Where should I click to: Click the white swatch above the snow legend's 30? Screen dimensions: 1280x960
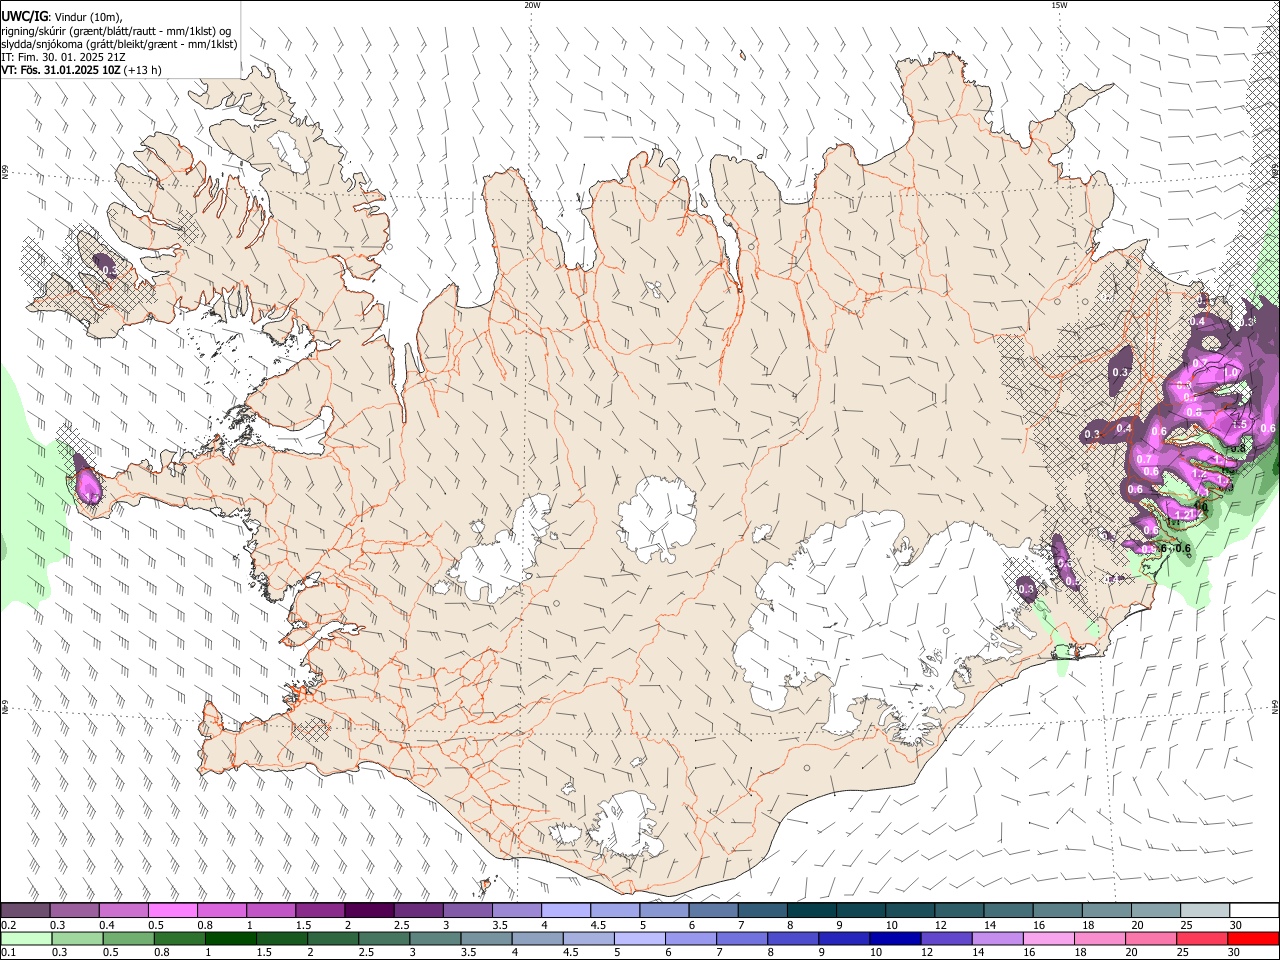(1254, 910)
